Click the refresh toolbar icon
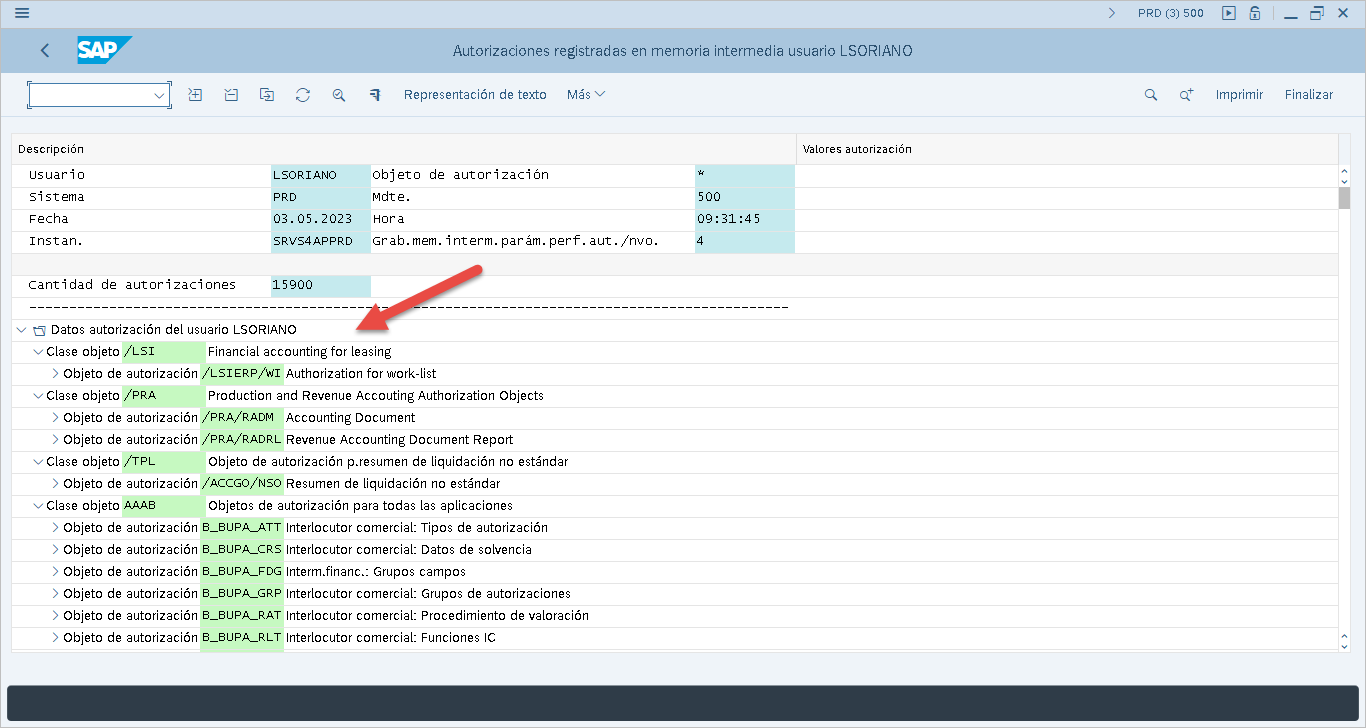The width and height of the screenshot is (1366, 728). pyautogui.click(x=303, y=95)
